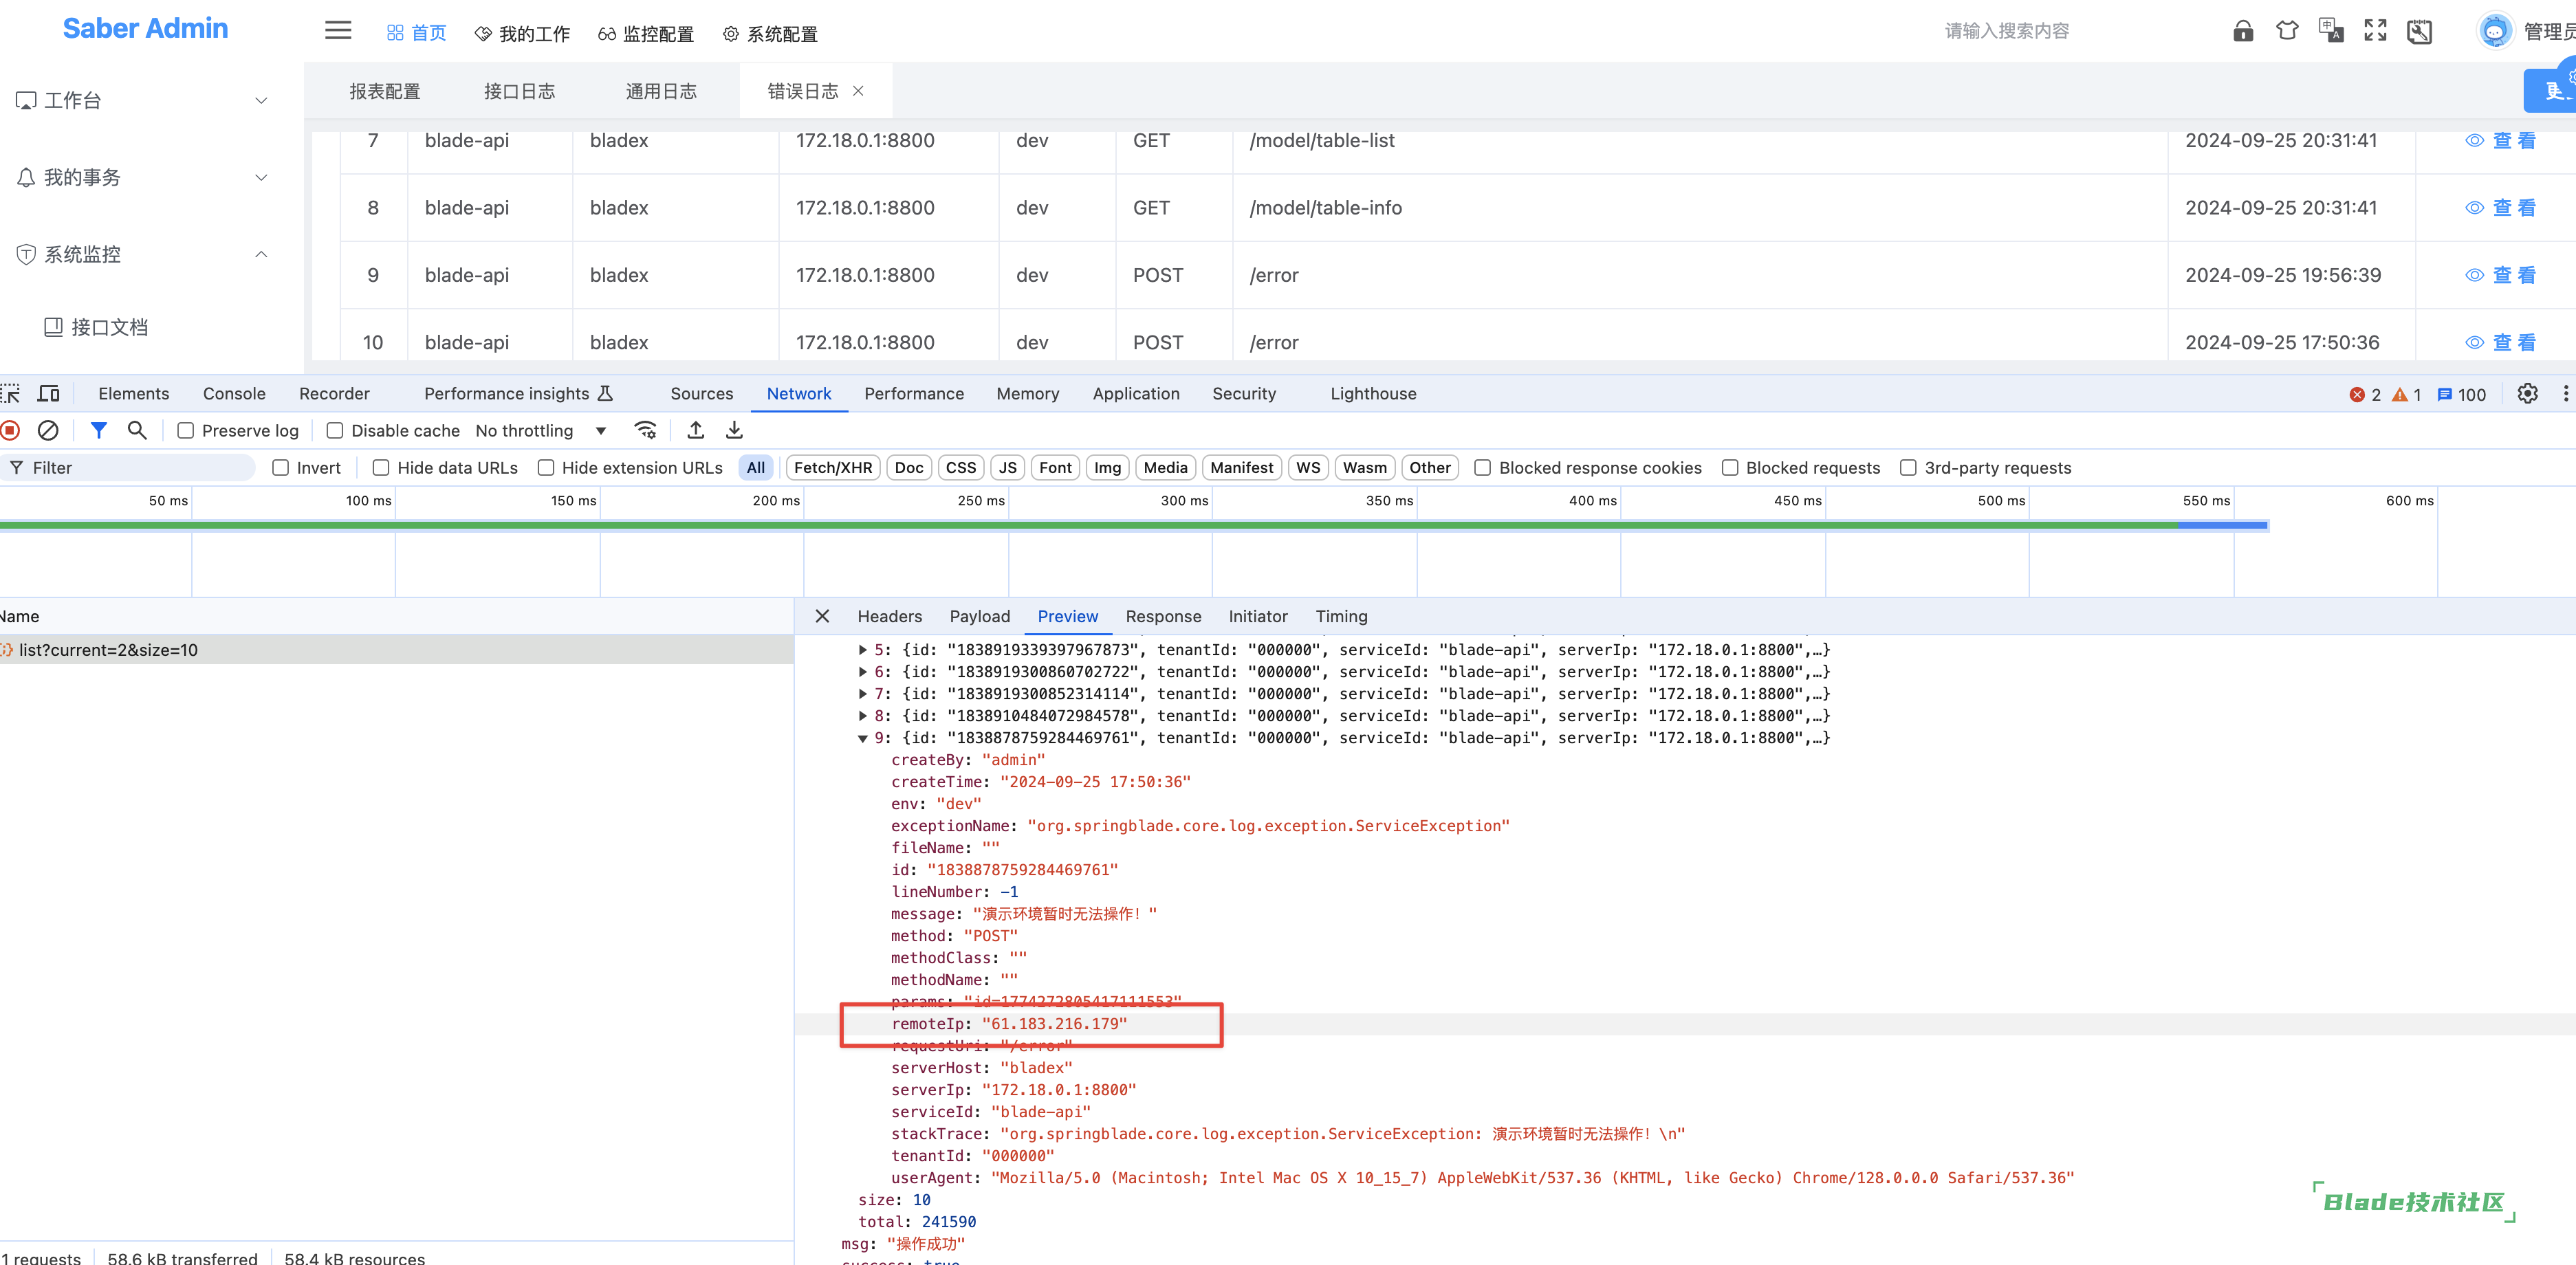Stop recording network log
The height and width of the screenshot is (1265, 2576).
(10, 431)
